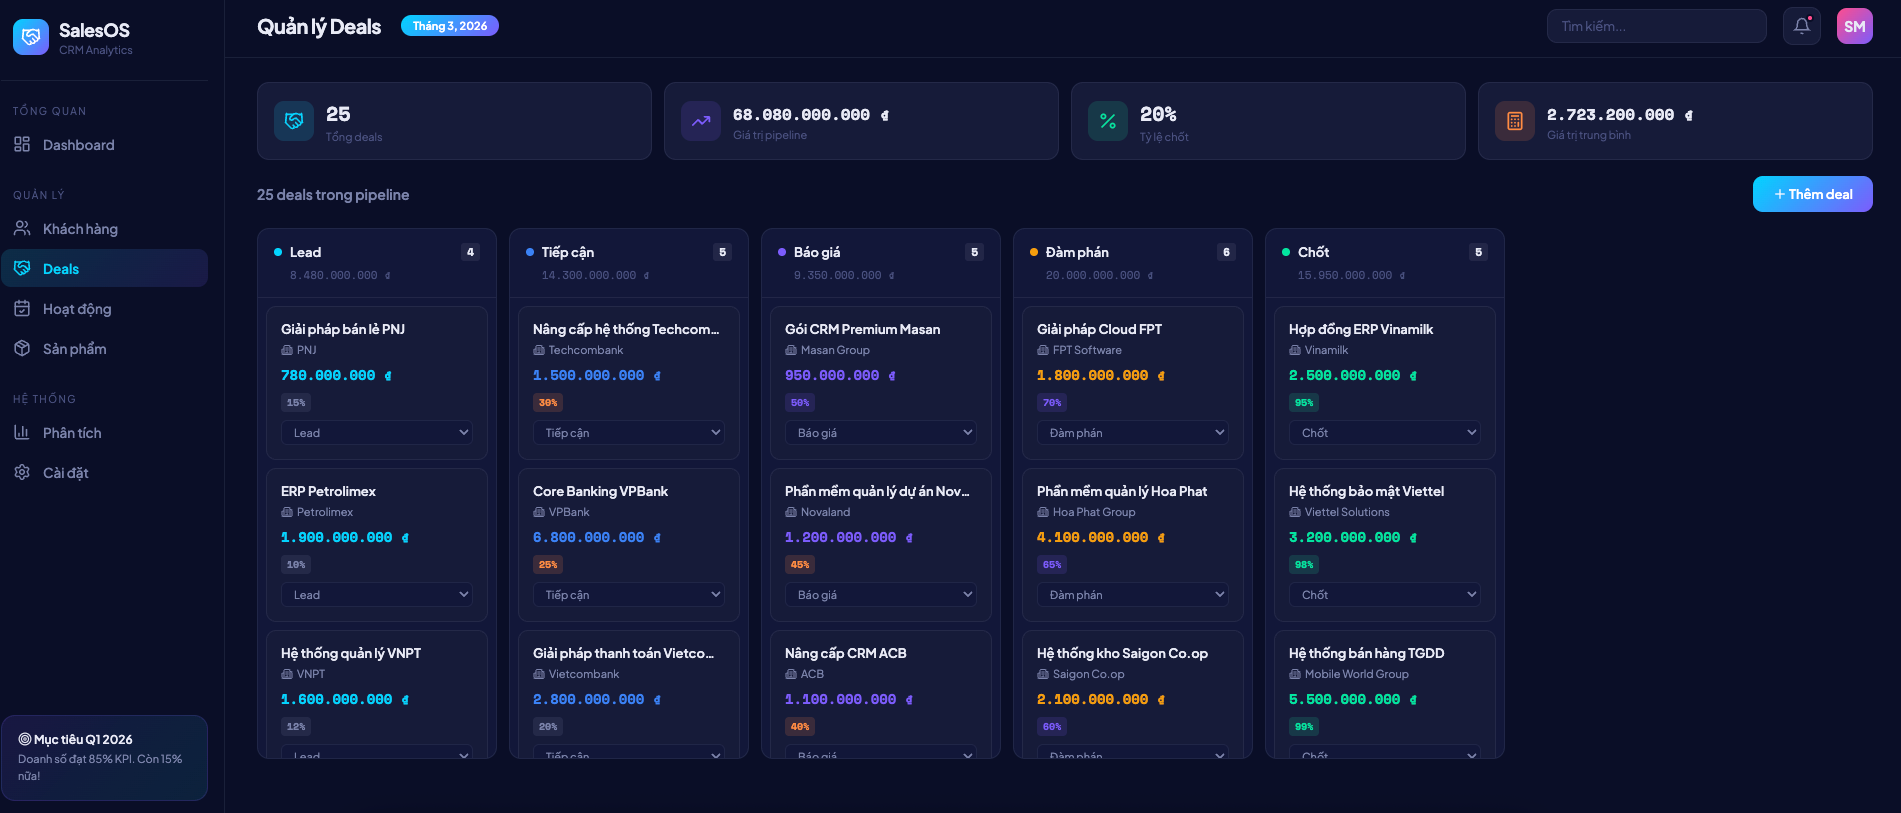Click the company icon beside FPT Software

[1043, 351]
